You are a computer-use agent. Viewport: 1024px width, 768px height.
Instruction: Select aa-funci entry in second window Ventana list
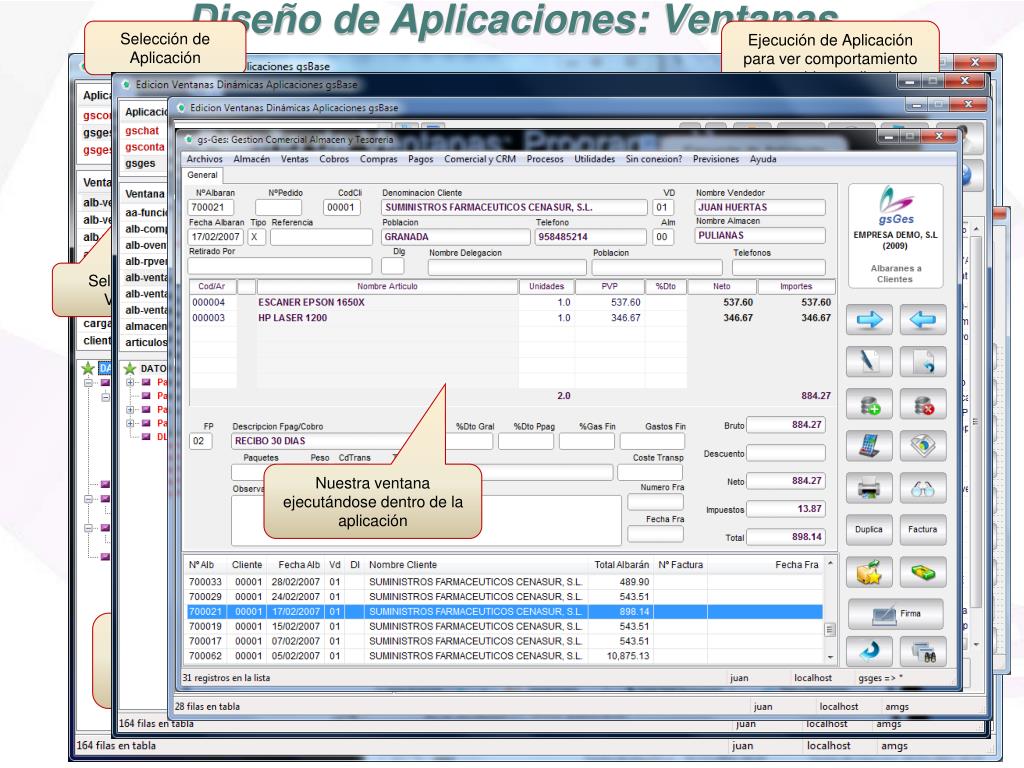pyautogui.click(x=146, y=212)
